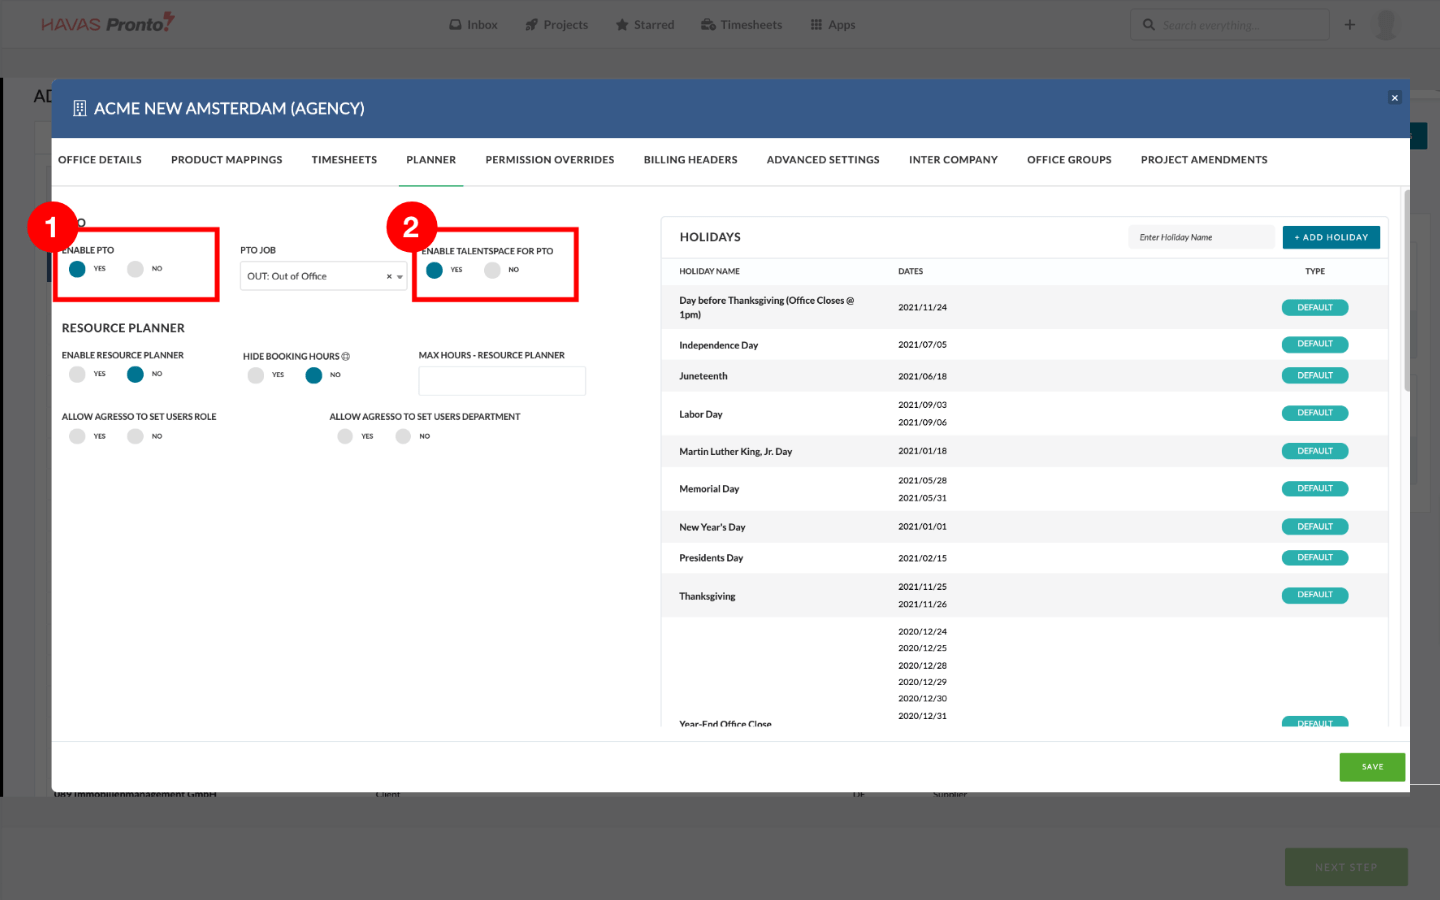This screenshot has width=1440, height=900.
Task: Switch to the Permission Overrides tab
Action: (550, 160)
